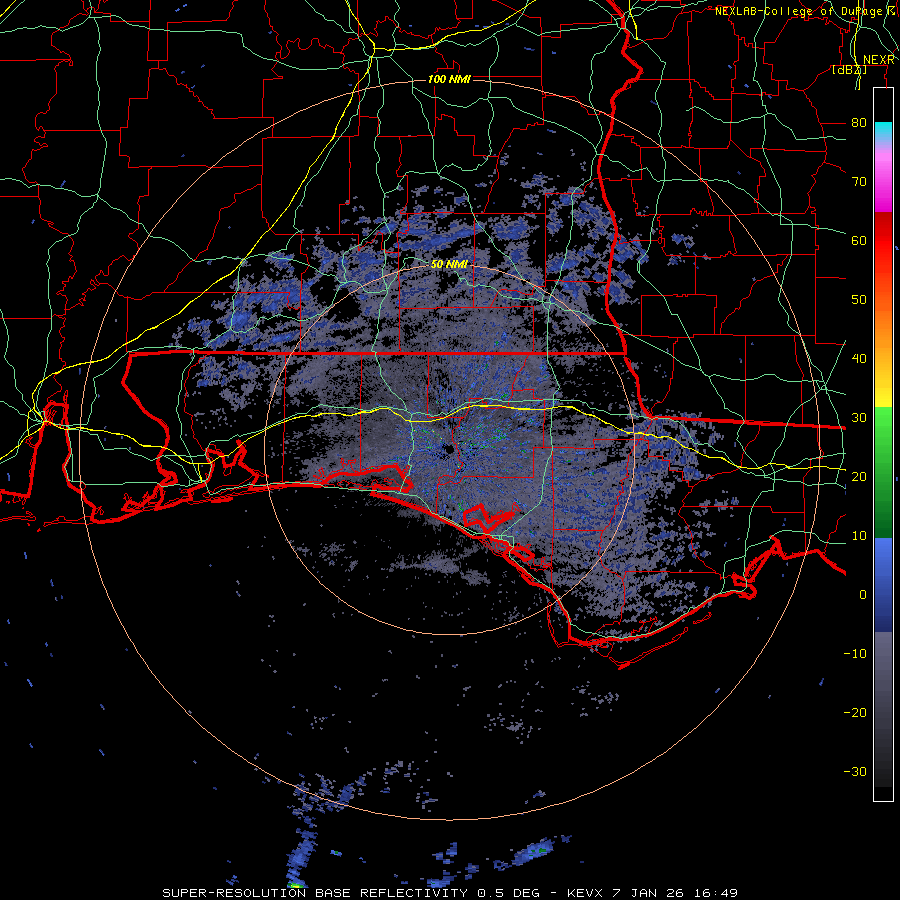Click the -30 value on the dBZ scale
Viewport: 900px width, 900px height.
(855, 772)
